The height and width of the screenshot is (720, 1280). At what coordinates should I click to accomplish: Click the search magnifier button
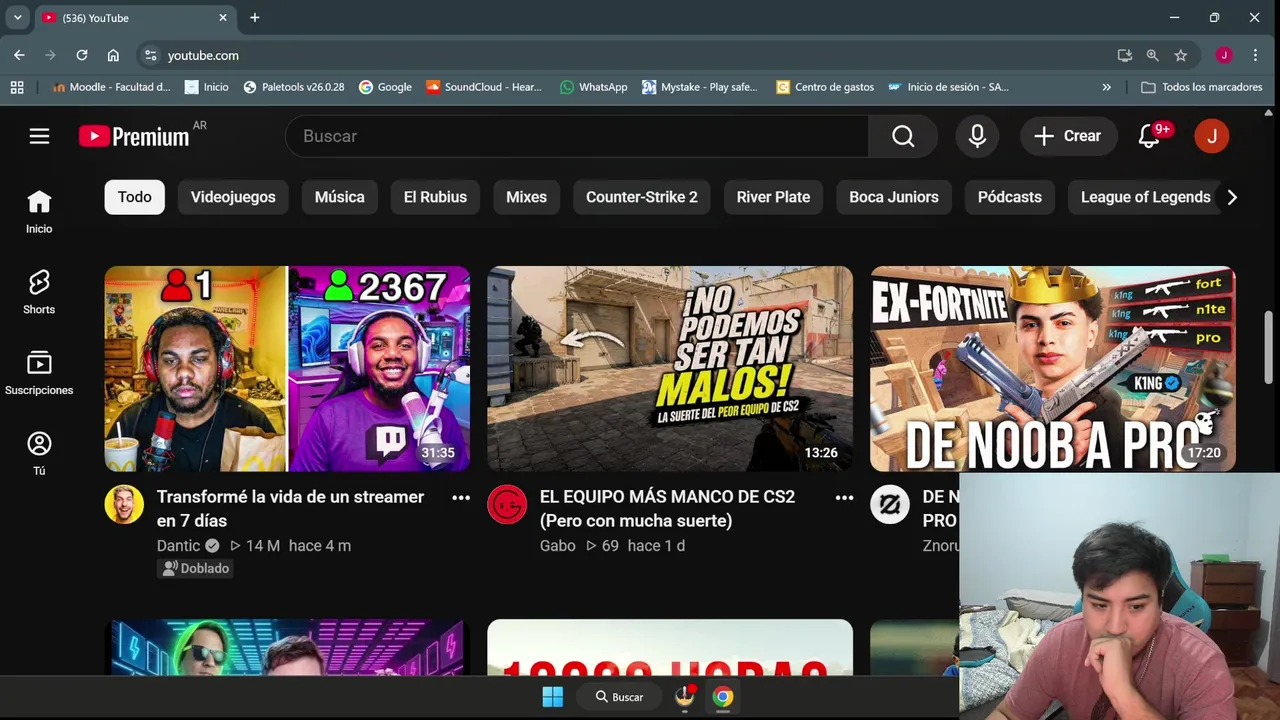903,136
